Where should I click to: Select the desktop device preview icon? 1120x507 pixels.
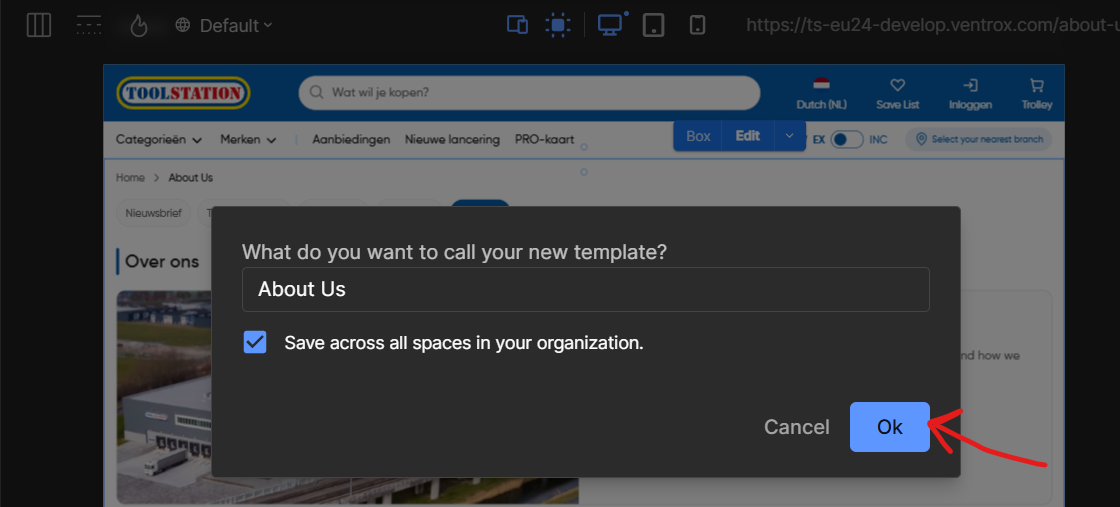click(x=609, y=25)
